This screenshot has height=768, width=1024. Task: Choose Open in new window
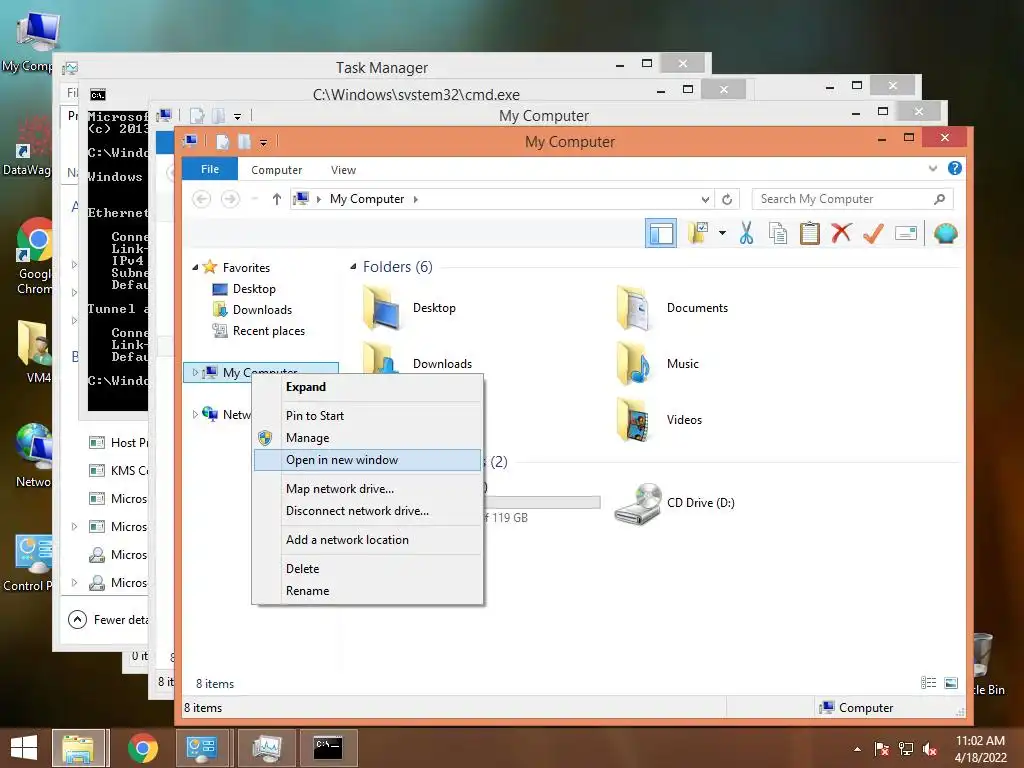(368, 460)
